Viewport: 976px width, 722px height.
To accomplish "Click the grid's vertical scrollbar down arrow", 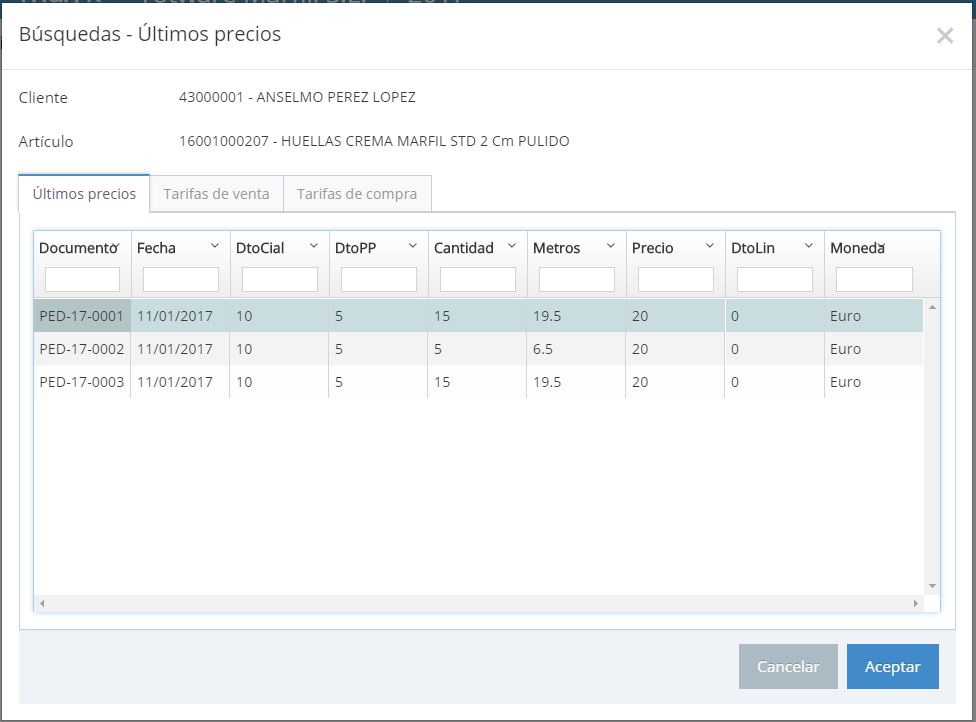I will [932, 586].
